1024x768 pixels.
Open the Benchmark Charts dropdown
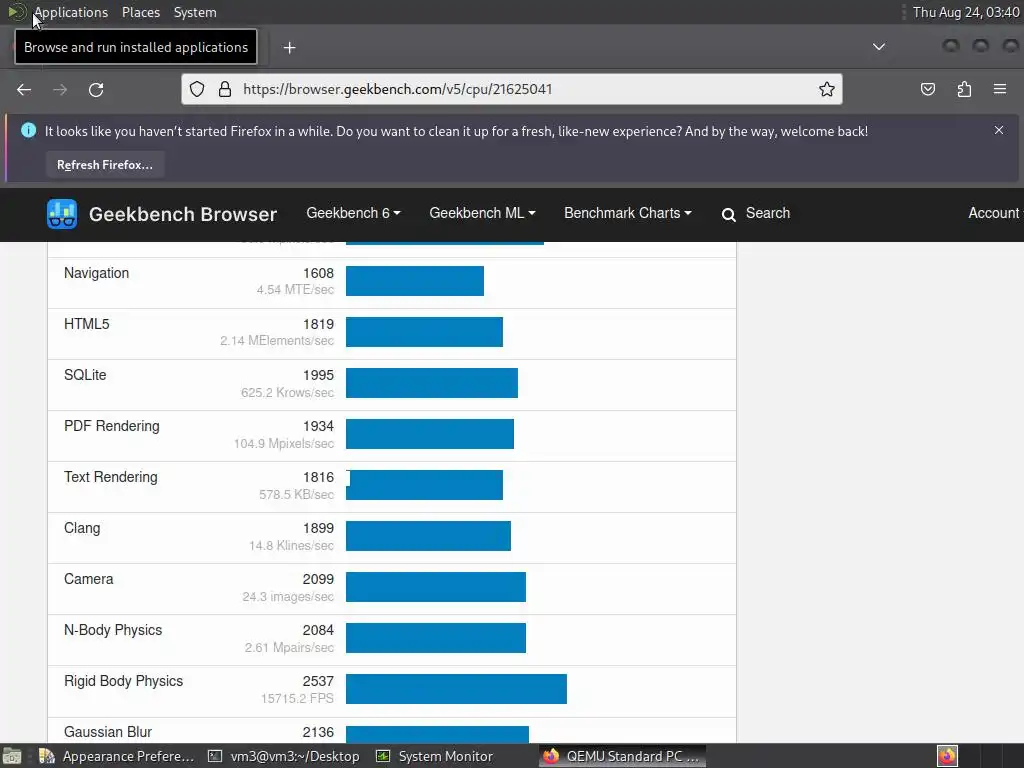pos(628,213)
